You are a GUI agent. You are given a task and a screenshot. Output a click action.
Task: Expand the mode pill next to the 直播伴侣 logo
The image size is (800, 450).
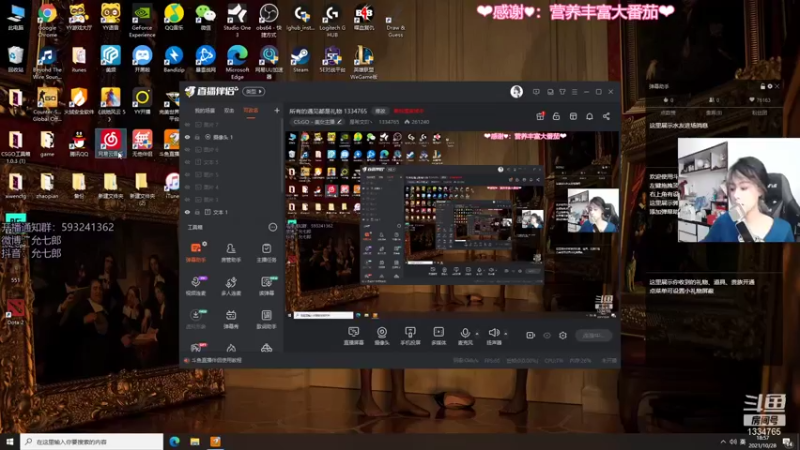point(254,91)
